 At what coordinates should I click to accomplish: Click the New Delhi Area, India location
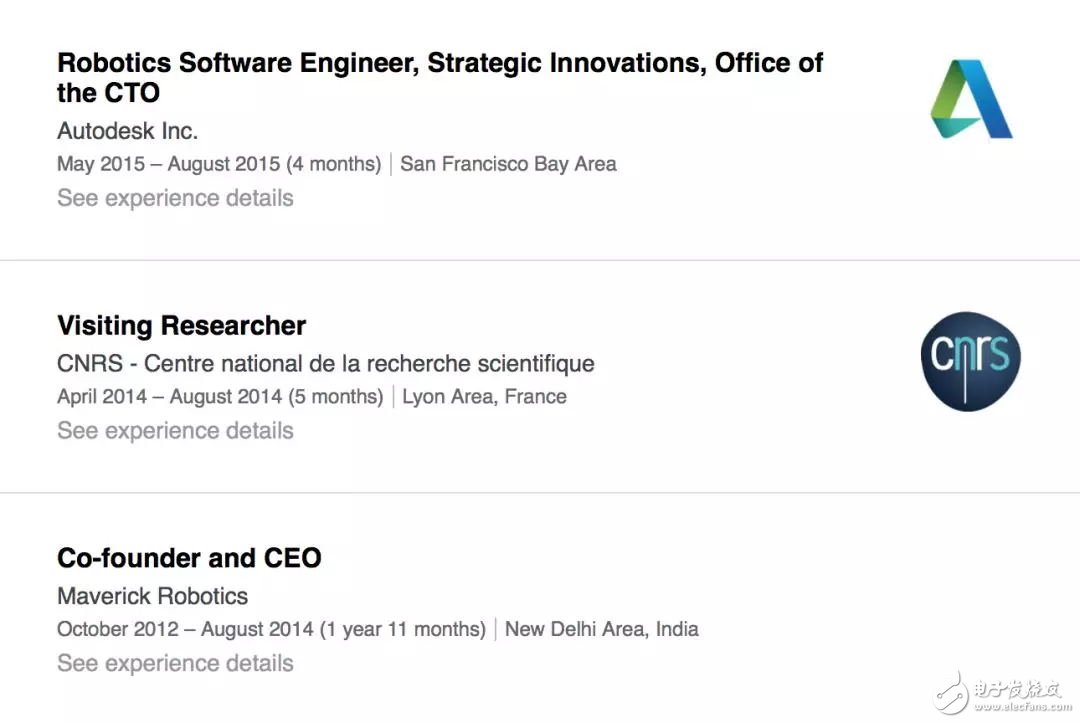pyautogui.click(x=601, y=629)
